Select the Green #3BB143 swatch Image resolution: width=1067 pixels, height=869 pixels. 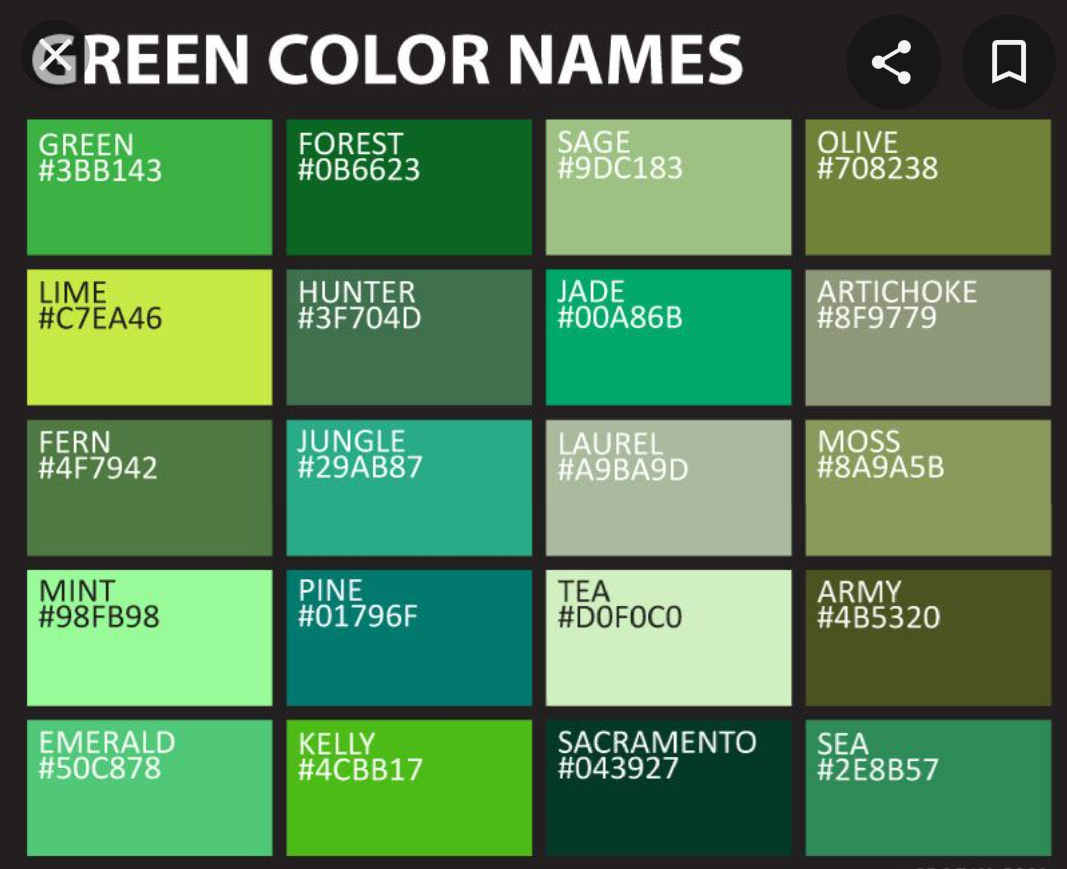149,188
